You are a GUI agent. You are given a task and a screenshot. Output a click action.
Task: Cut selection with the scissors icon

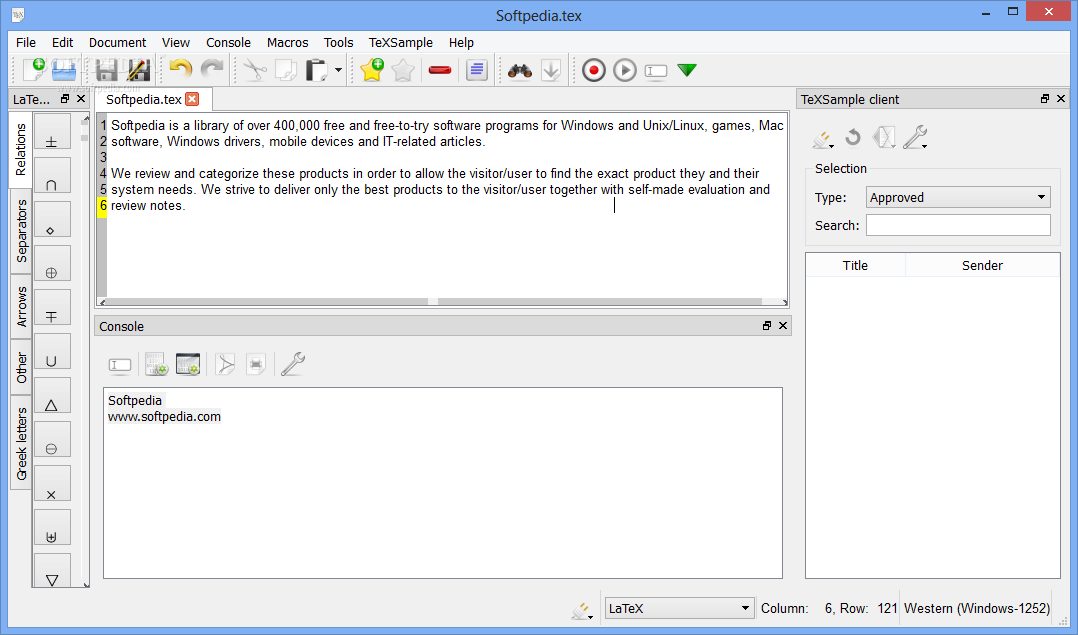[x=254, y=70]
